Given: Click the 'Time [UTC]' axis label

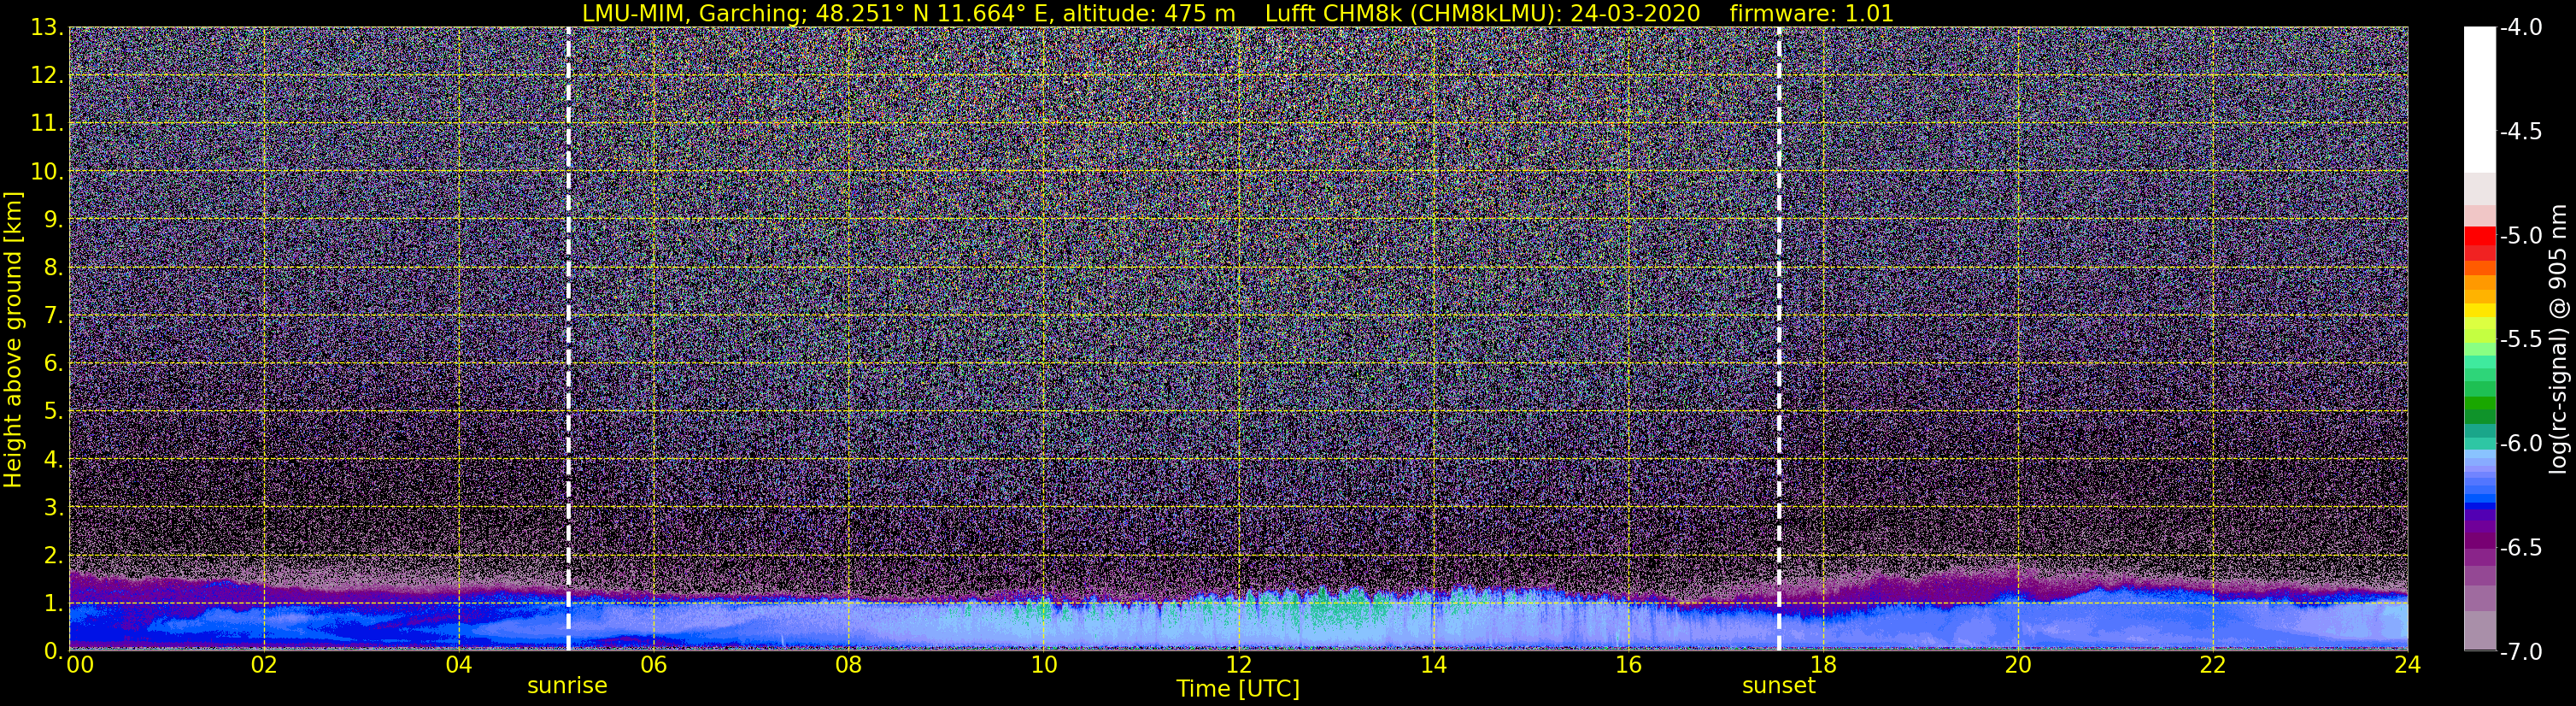Looking at the screenshot, I should 1238,689.
